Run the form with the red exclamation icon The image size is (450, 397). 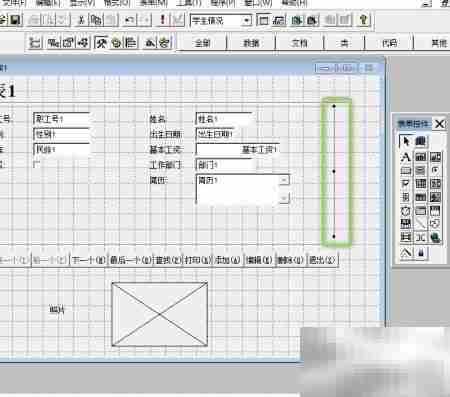[x=162, y=20]
